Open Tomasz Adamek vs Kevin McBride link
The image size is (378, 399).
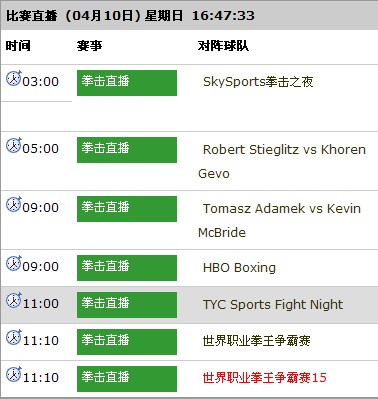(279, 220)
